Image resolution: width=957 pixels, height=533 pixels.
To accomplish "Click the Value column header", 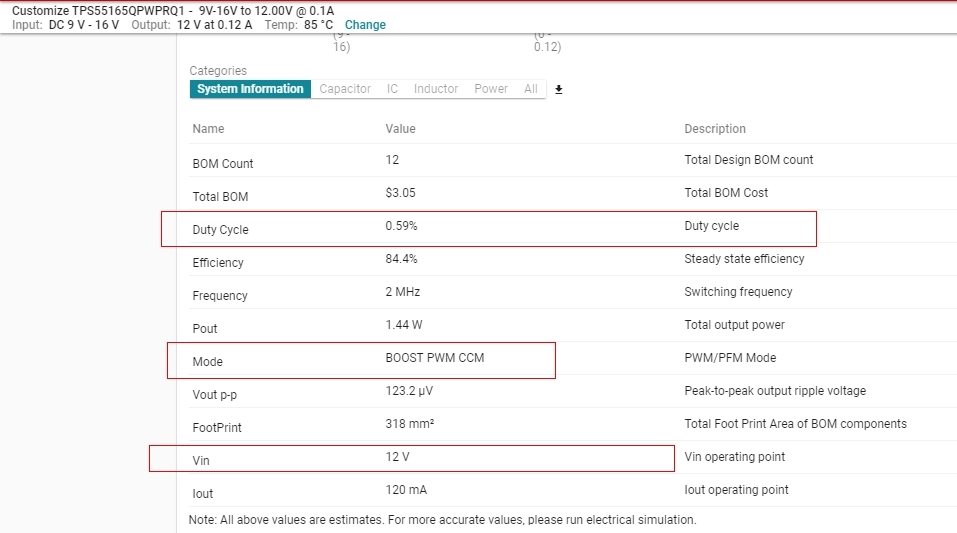I will [x=400, y=129].
